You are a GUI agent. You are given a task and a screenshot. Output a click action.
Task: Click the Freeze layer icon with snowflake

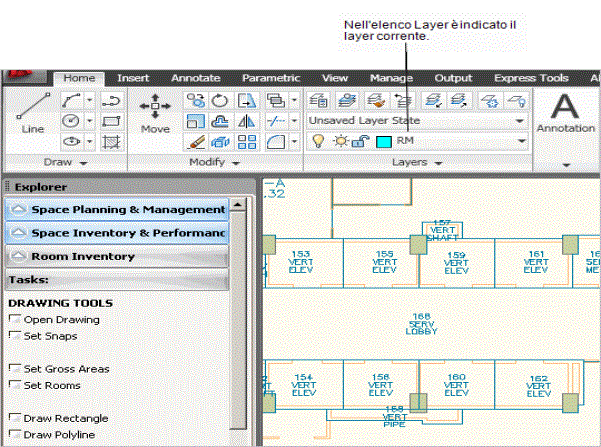(x=489, y=100)
